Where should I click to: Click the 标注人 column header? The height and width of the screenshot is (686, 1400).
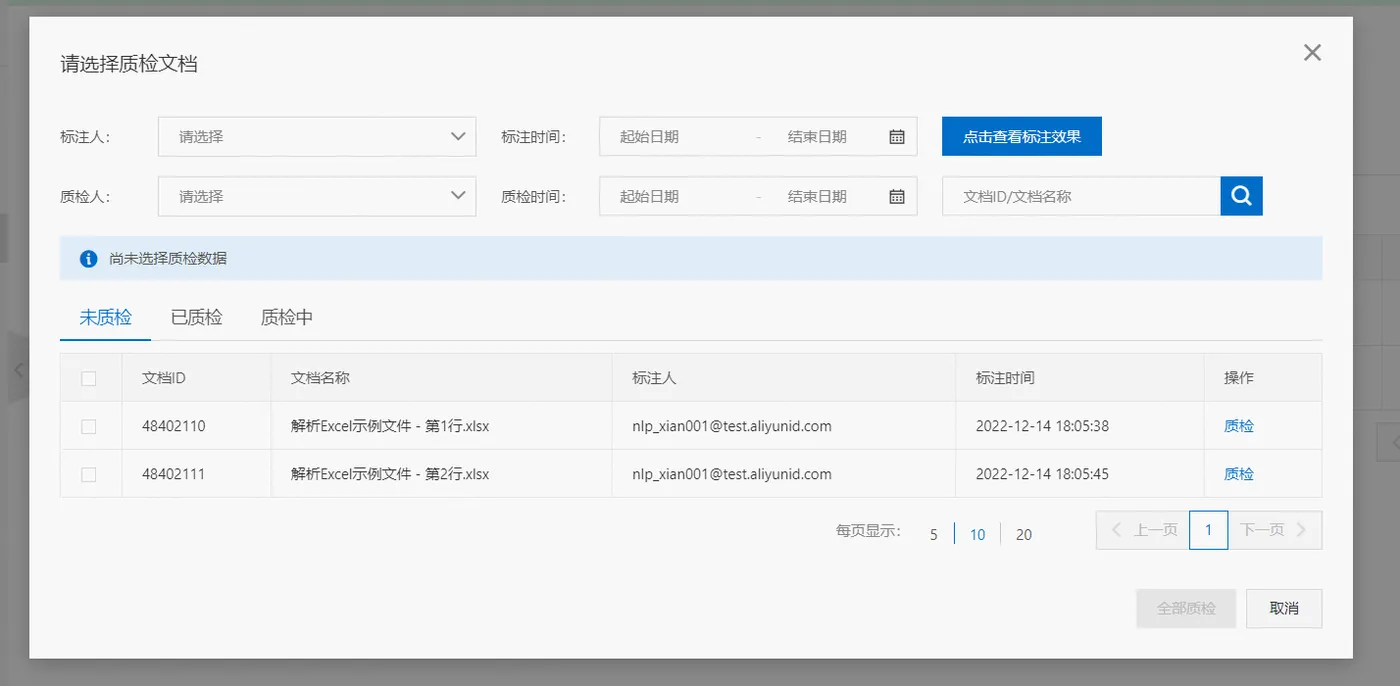tap(655, 378)
